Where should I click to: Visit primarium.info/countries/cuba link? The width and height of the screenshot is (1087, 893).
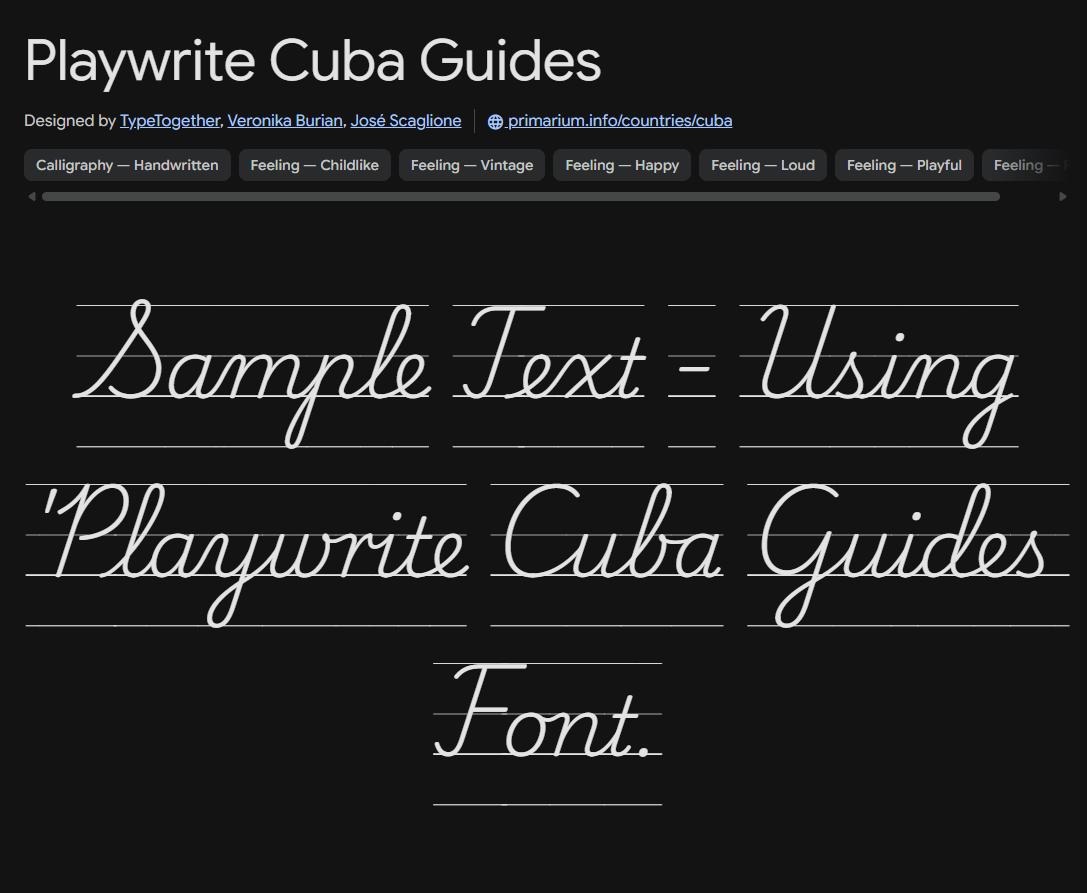(620, 121)
